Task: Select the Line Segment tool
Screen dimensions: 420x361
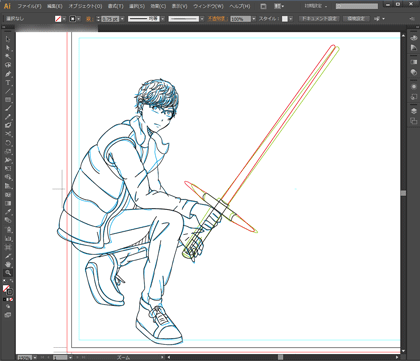Action: (x=8, y=91)
